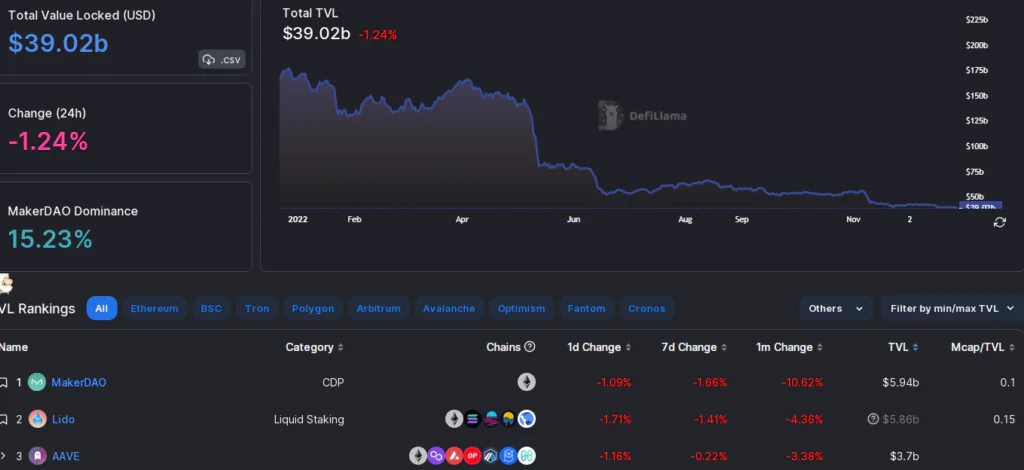Filter rankings by Cronos
This screenshot has height=470, width=1024.
point(647,308)
